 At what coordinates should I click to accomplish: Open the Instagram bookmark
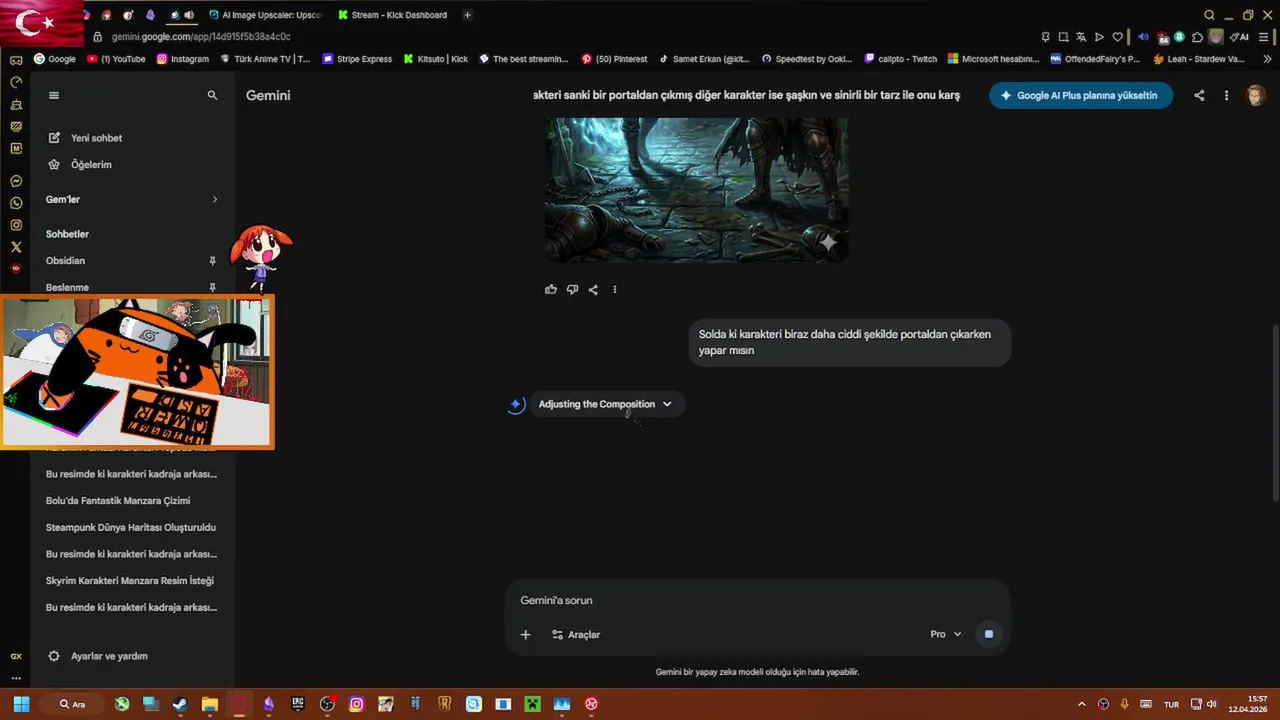tap(183, 59)
